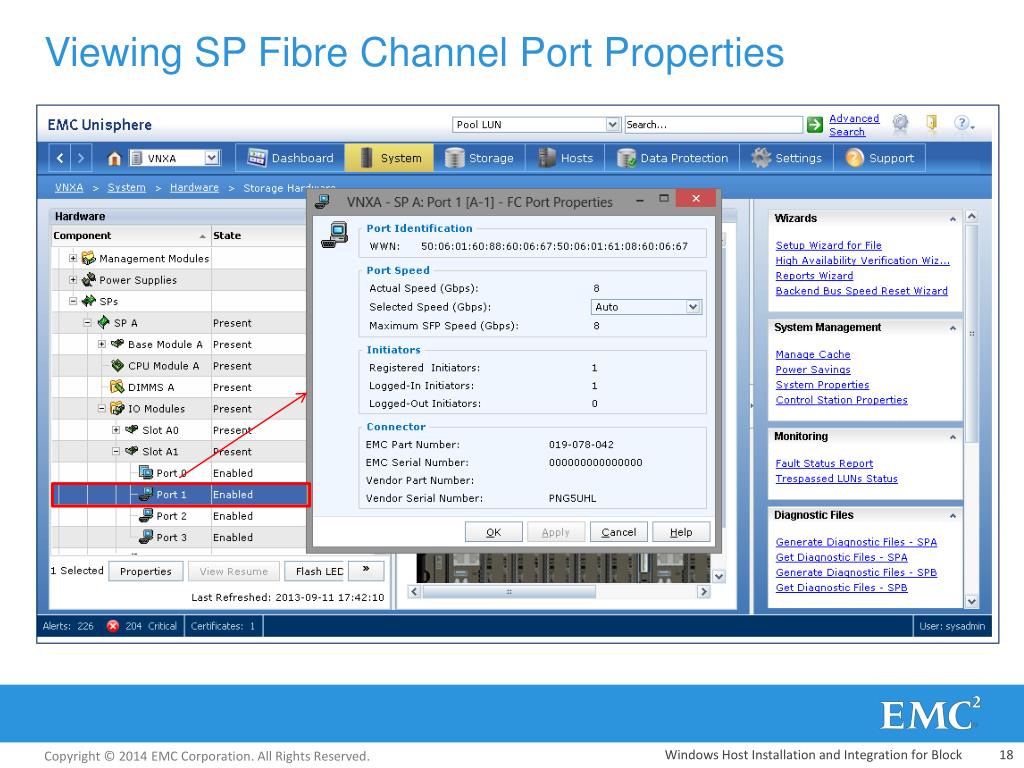
Task: Click the Power Supplies component icon
Action: [x=89, y=280]
